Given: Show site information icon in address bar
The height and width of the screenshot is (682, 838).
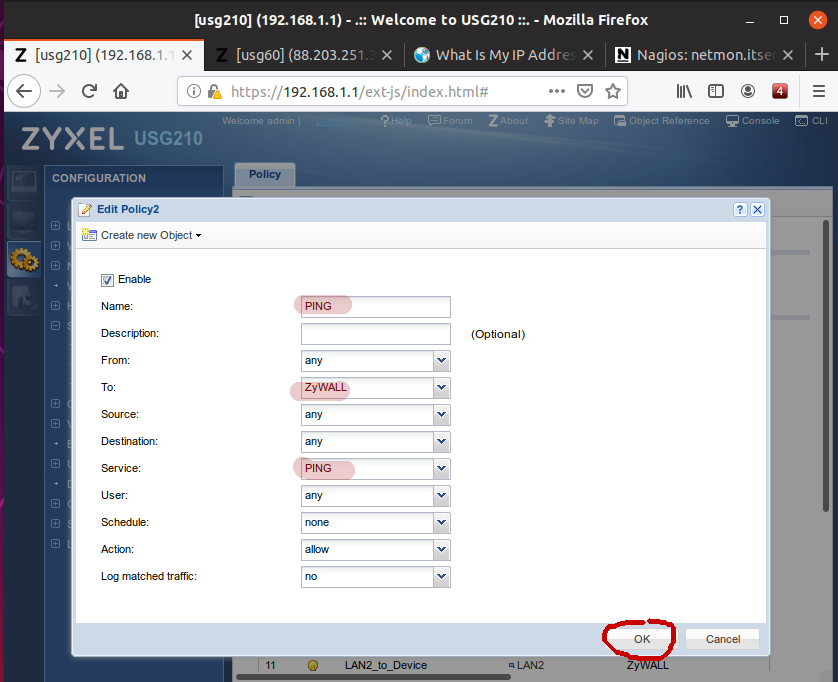Looking at the screenshot, I should point(193,91).
